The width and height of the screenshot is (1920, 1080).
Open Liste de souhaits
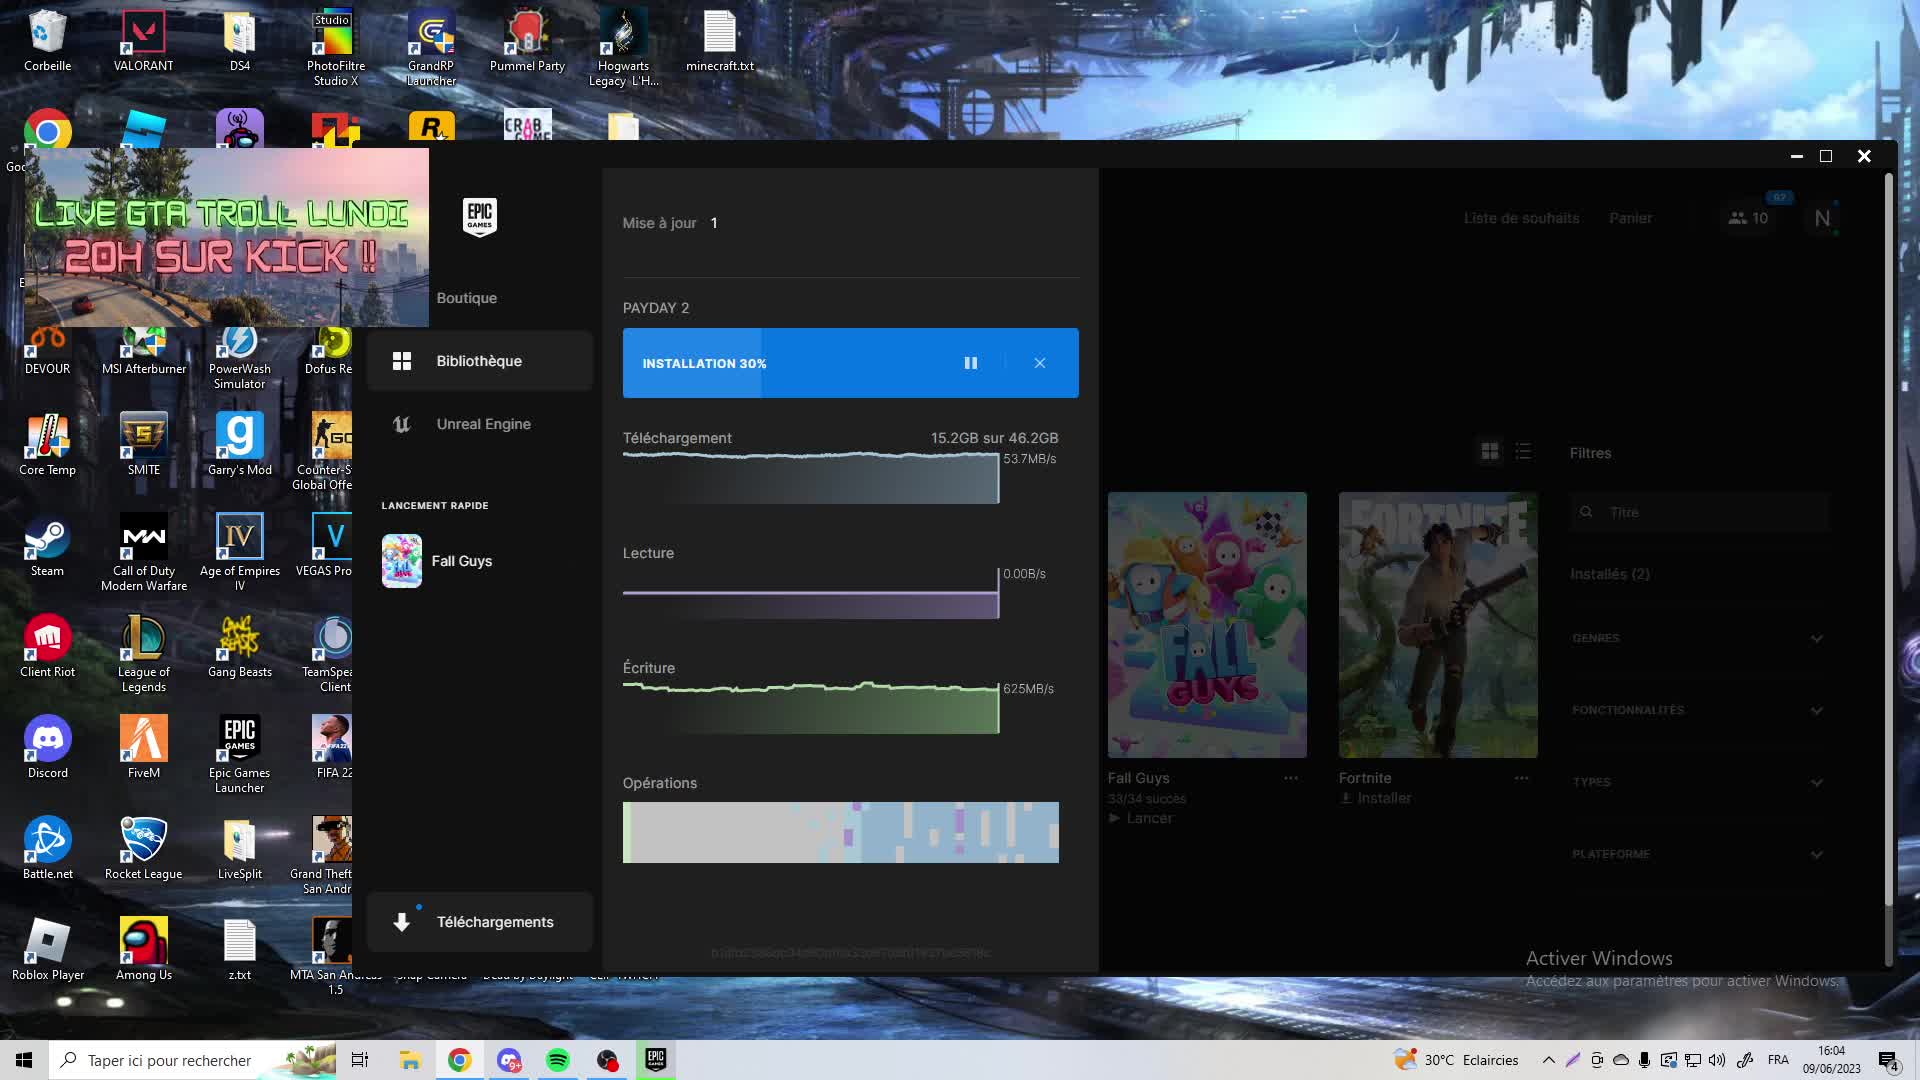(x=1521, y=218)
